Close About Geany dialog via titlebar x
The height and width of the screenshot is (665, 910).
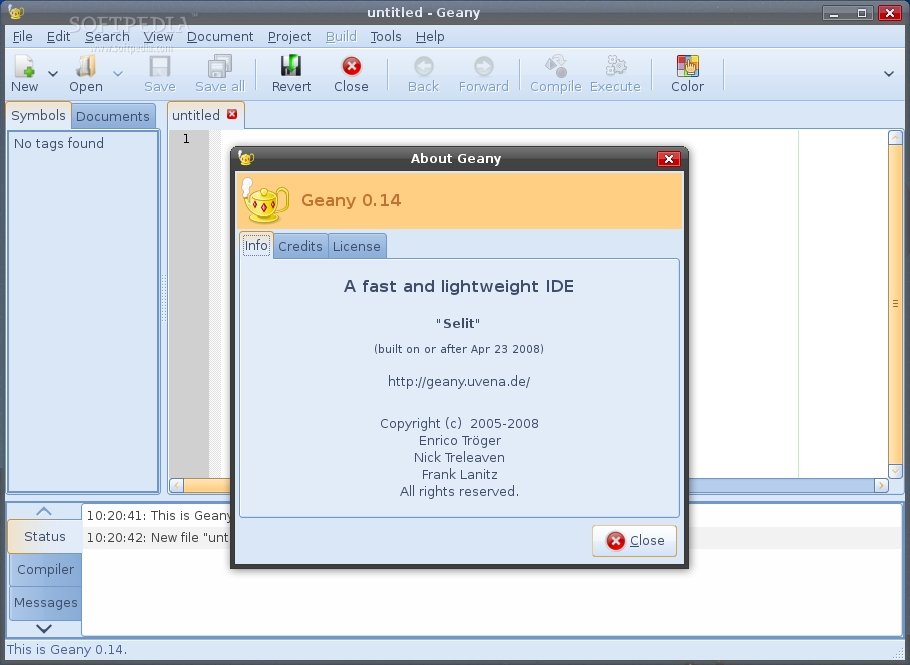point(669,159)
